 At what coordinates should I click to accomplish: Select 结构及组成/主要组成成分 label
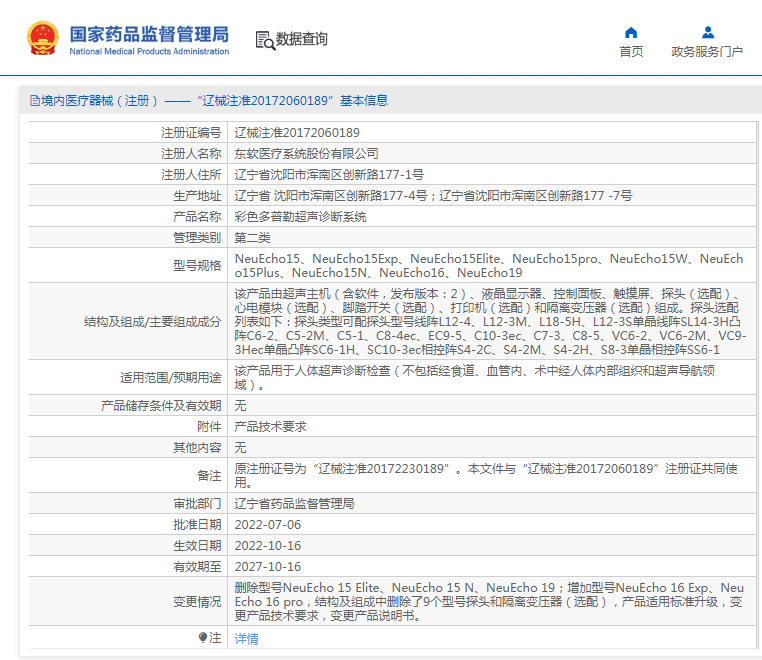(153, 322)
